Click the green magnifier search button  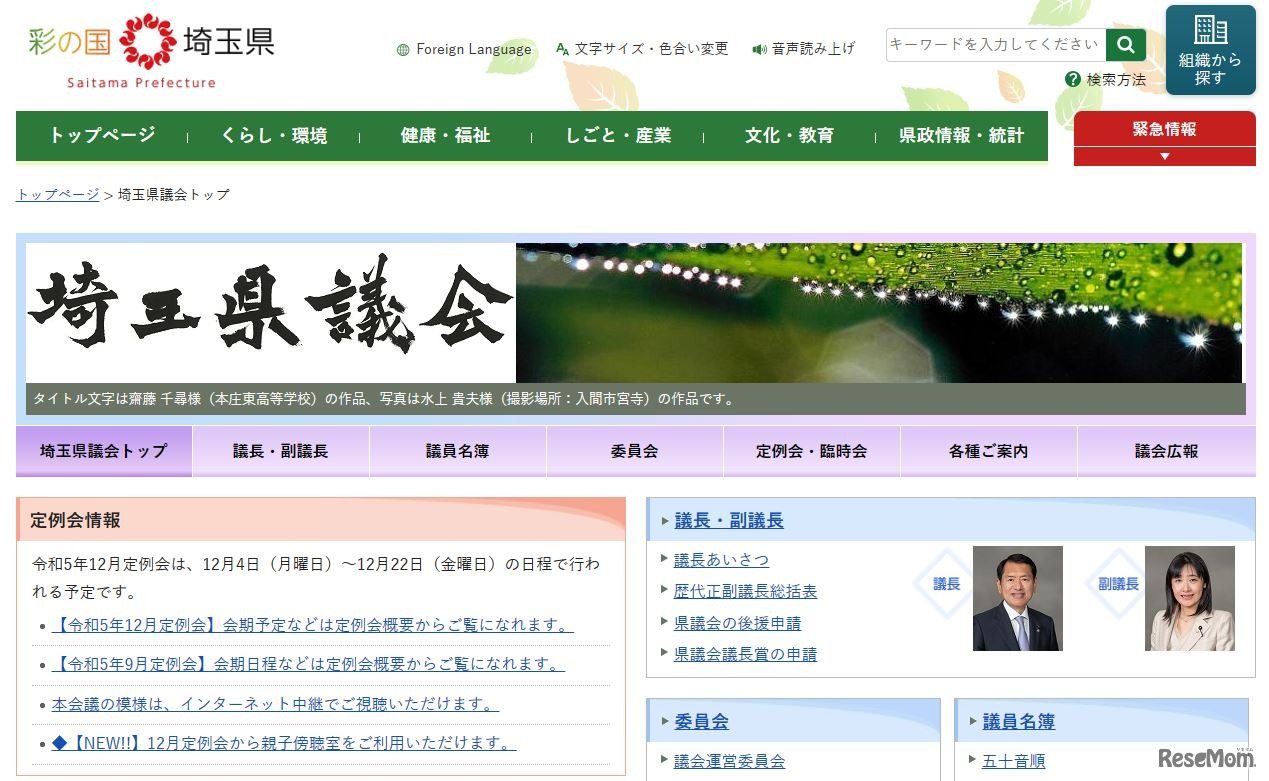1126,45
